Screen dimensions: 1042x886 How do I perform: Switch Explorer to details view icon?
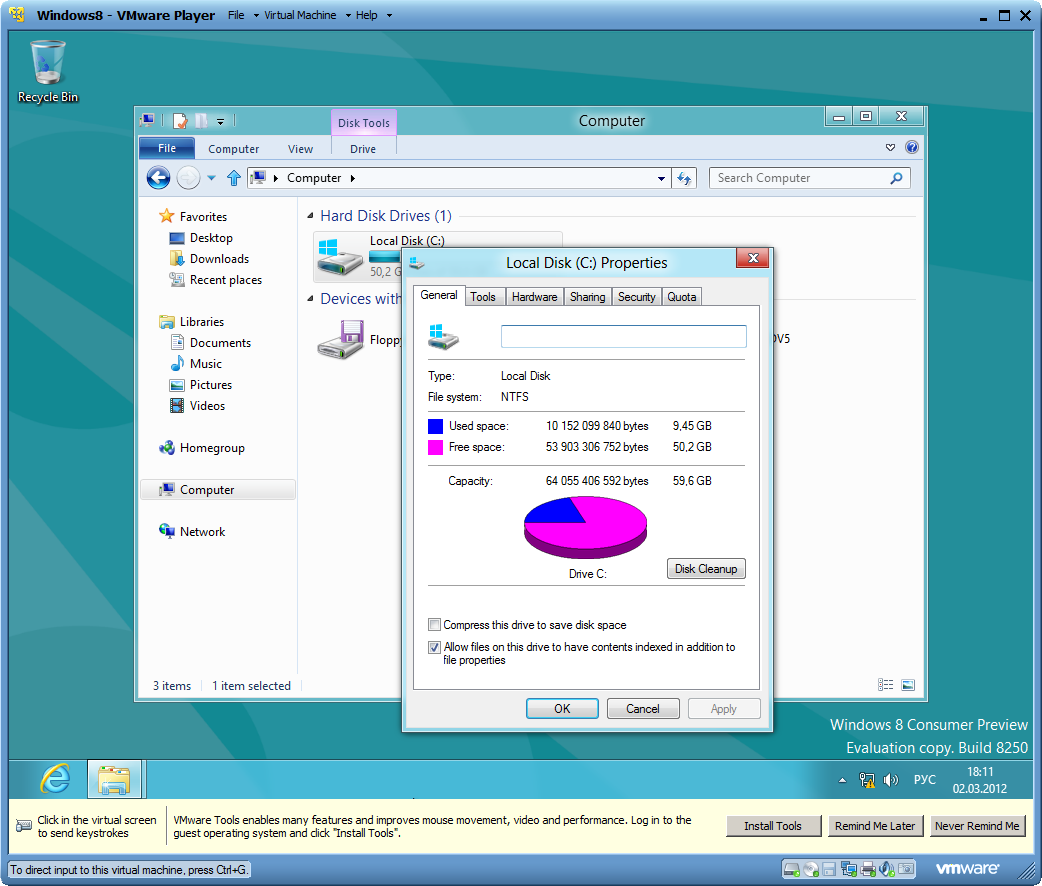coord(885,685)
